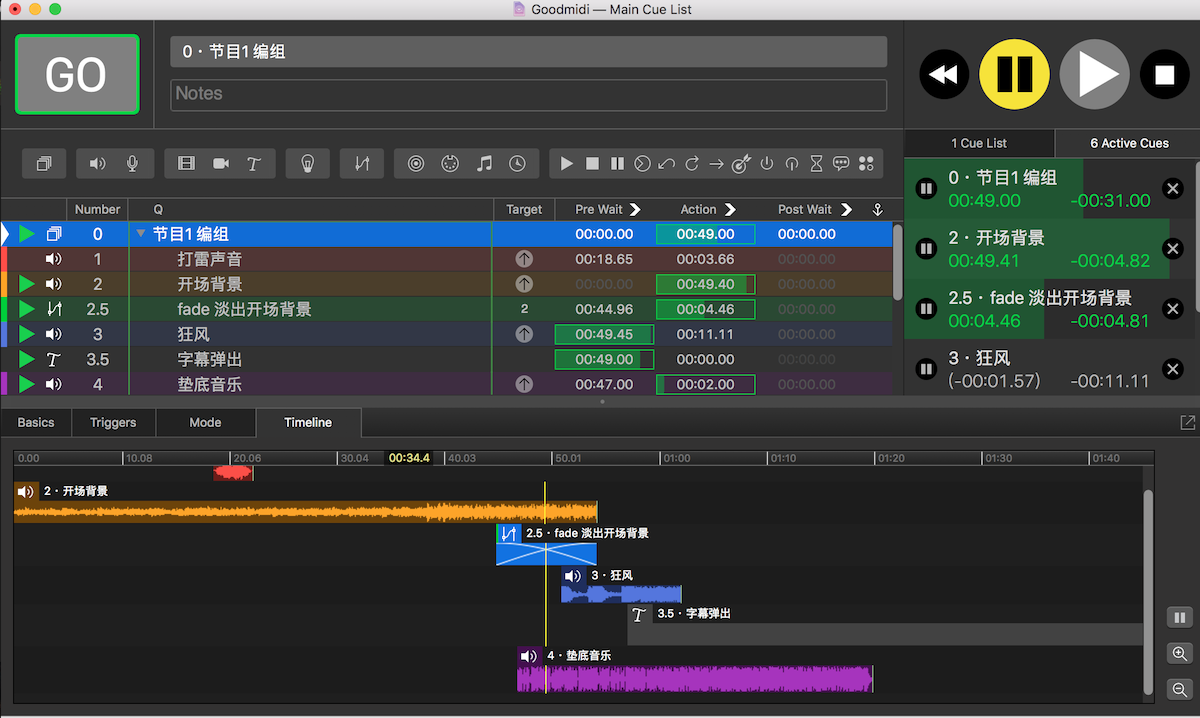Add a Target cue from toolbar
This screenshot has height=718, width=1200.
coord(741,163)
